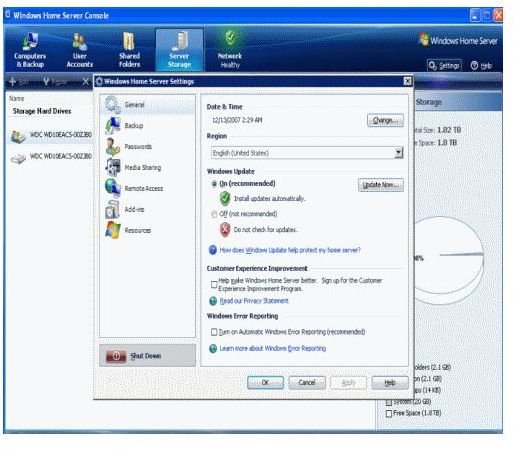Click the Update Now button
This screenshot has height=450, width=514.
381,185
